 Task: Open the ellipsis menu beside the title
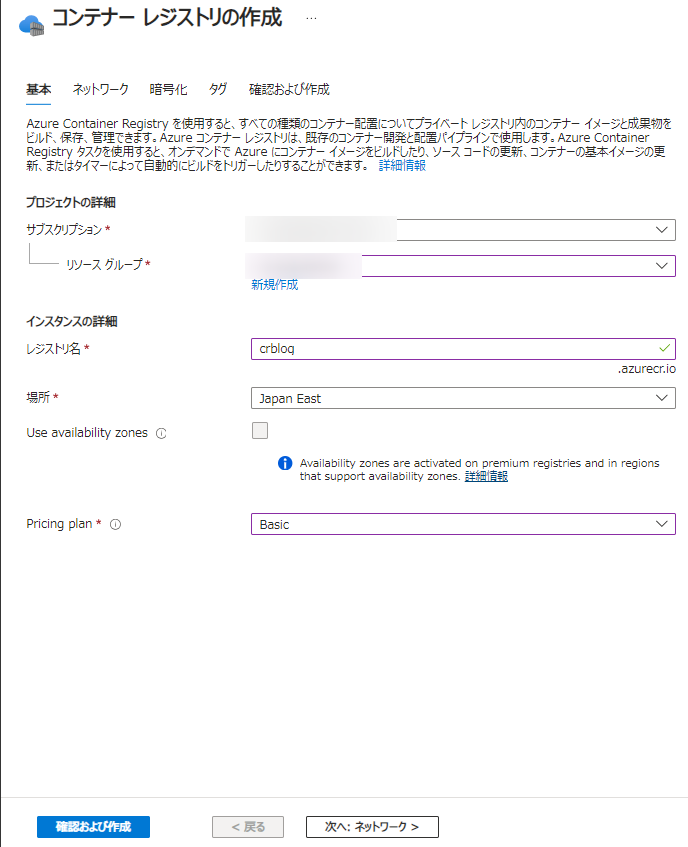pyautogui.click(x=311, y=18)
